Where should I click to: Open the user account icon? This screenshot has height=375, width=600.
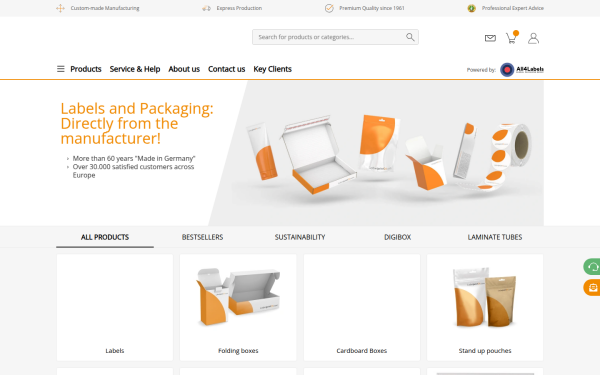pos(533,38)
